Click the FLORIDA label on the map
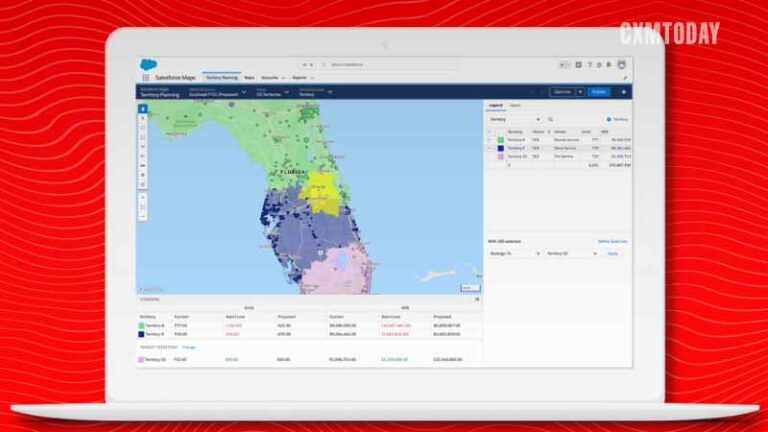 293,172
